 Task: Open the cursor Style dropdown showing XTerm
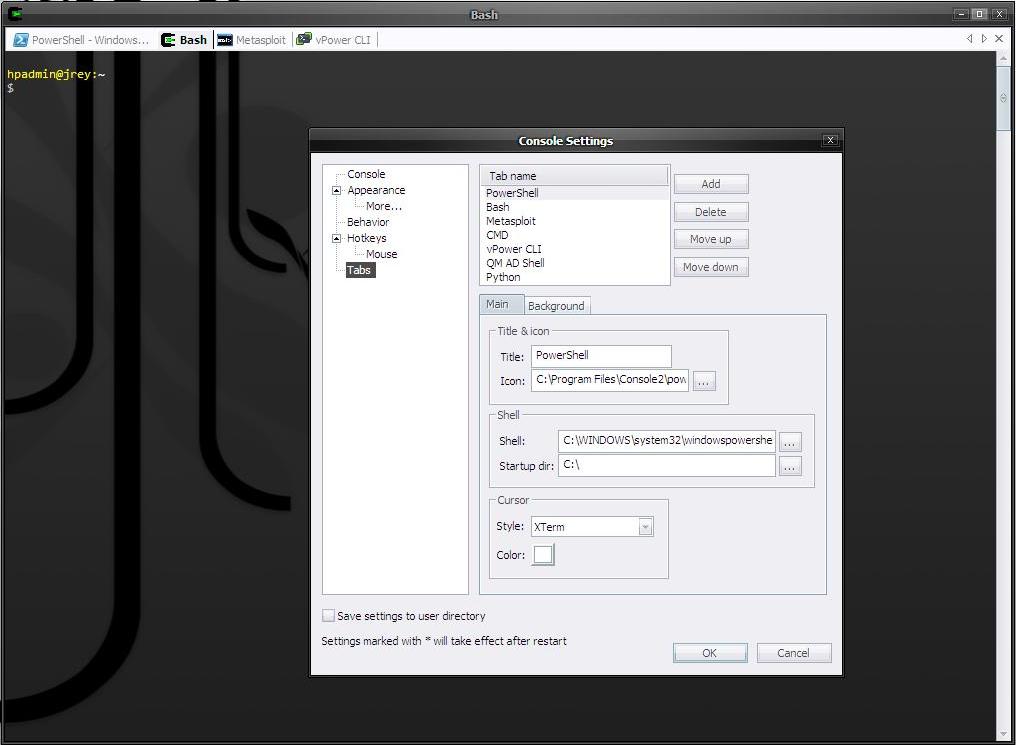(x=646, y=526)
